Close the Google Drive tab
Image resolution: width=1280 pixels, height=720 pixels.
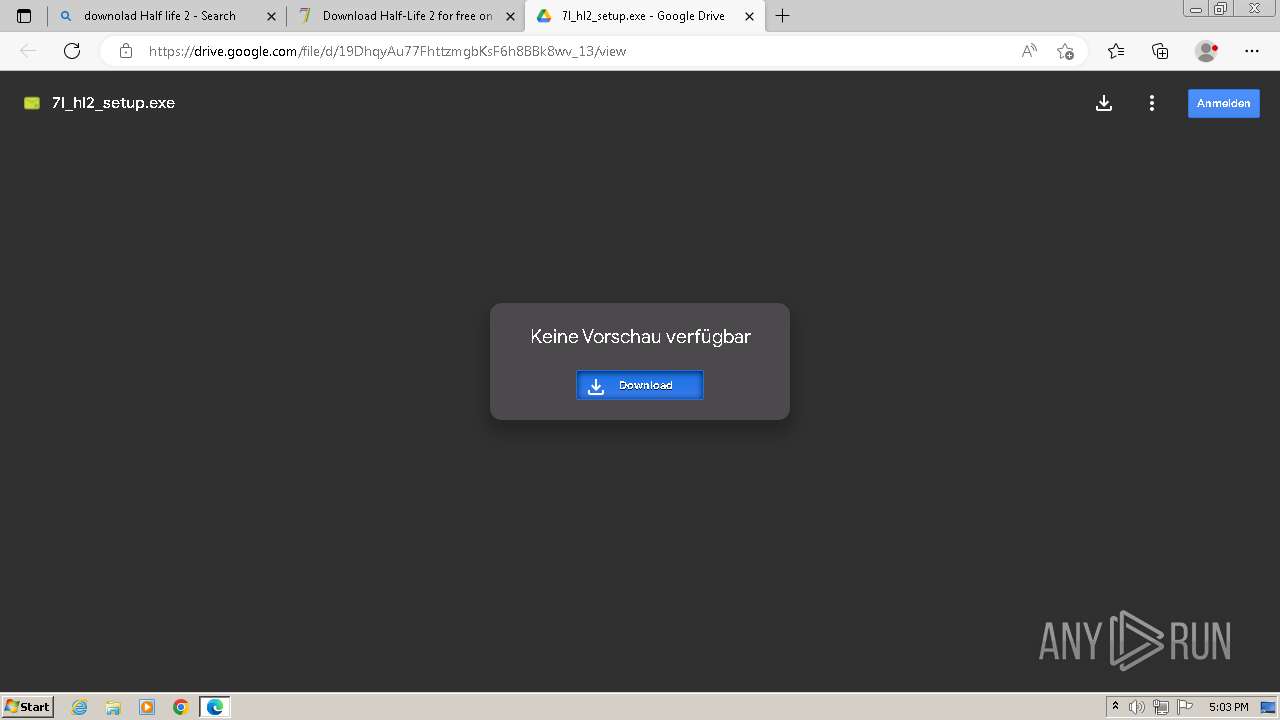[x=749, y=16]
